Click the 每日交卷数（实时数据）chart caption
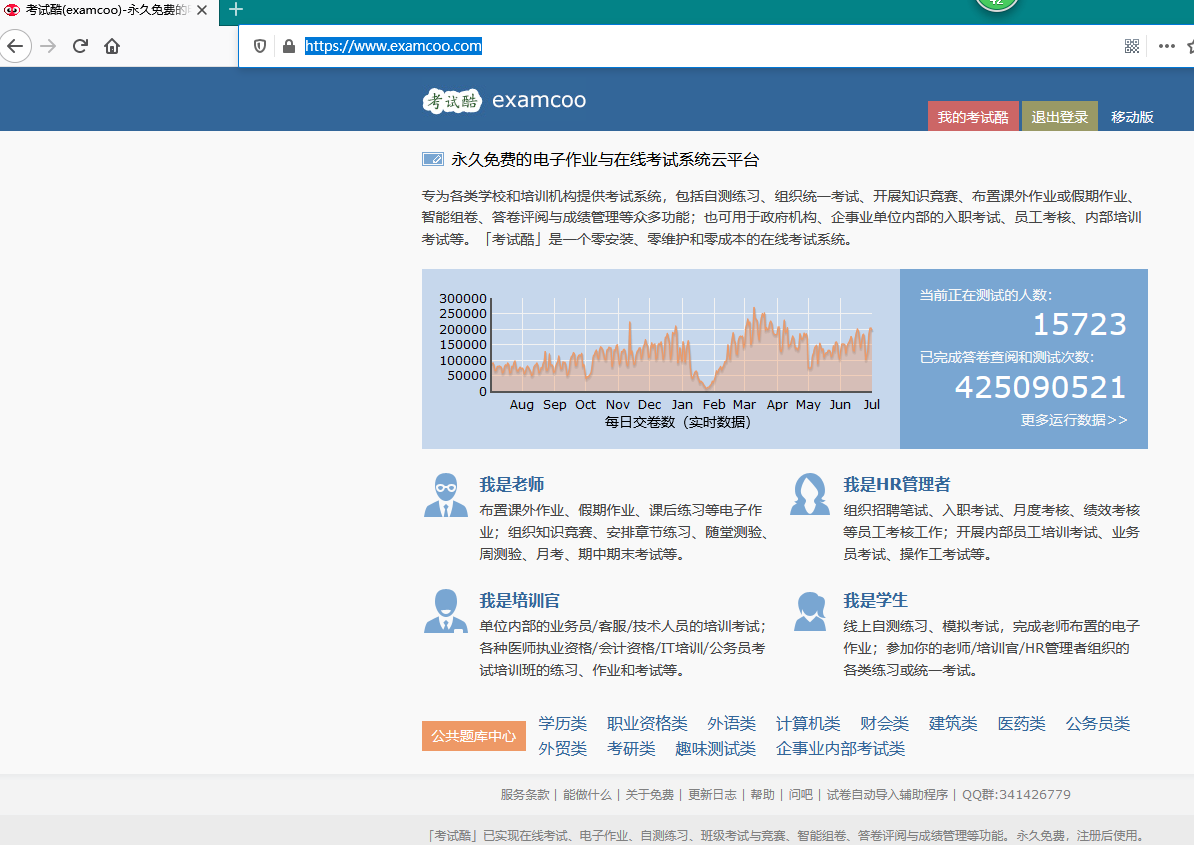 click(x=678, y=422)
